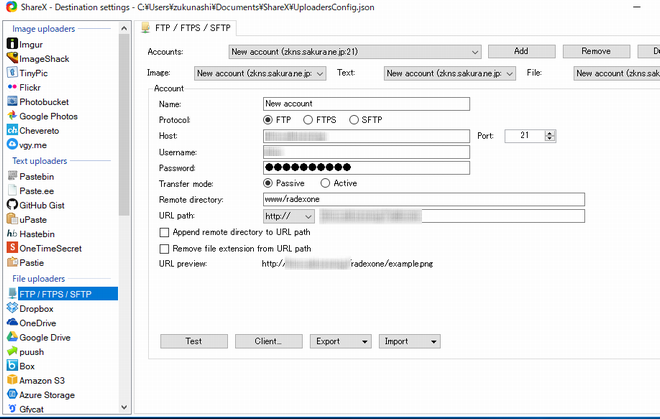Increase the Port value with up arrow
Viewport: 660px width, 419px height.
pyautogui.click(x=550, y=133)
